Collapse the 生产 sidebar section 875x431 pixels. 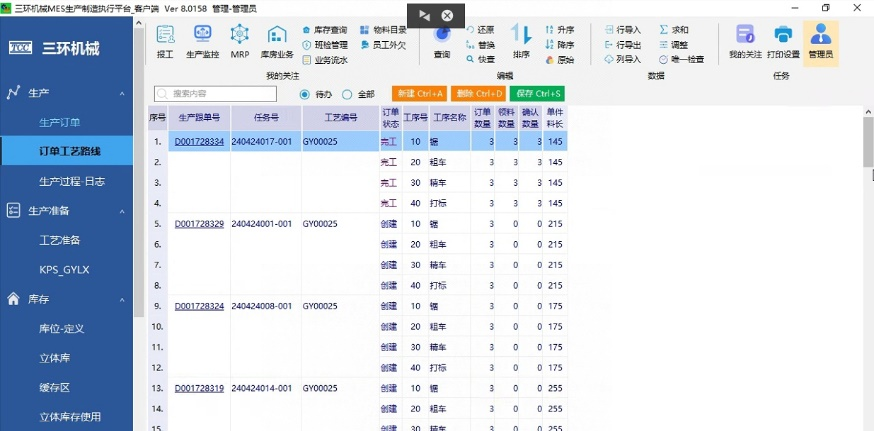pos(122,93)
